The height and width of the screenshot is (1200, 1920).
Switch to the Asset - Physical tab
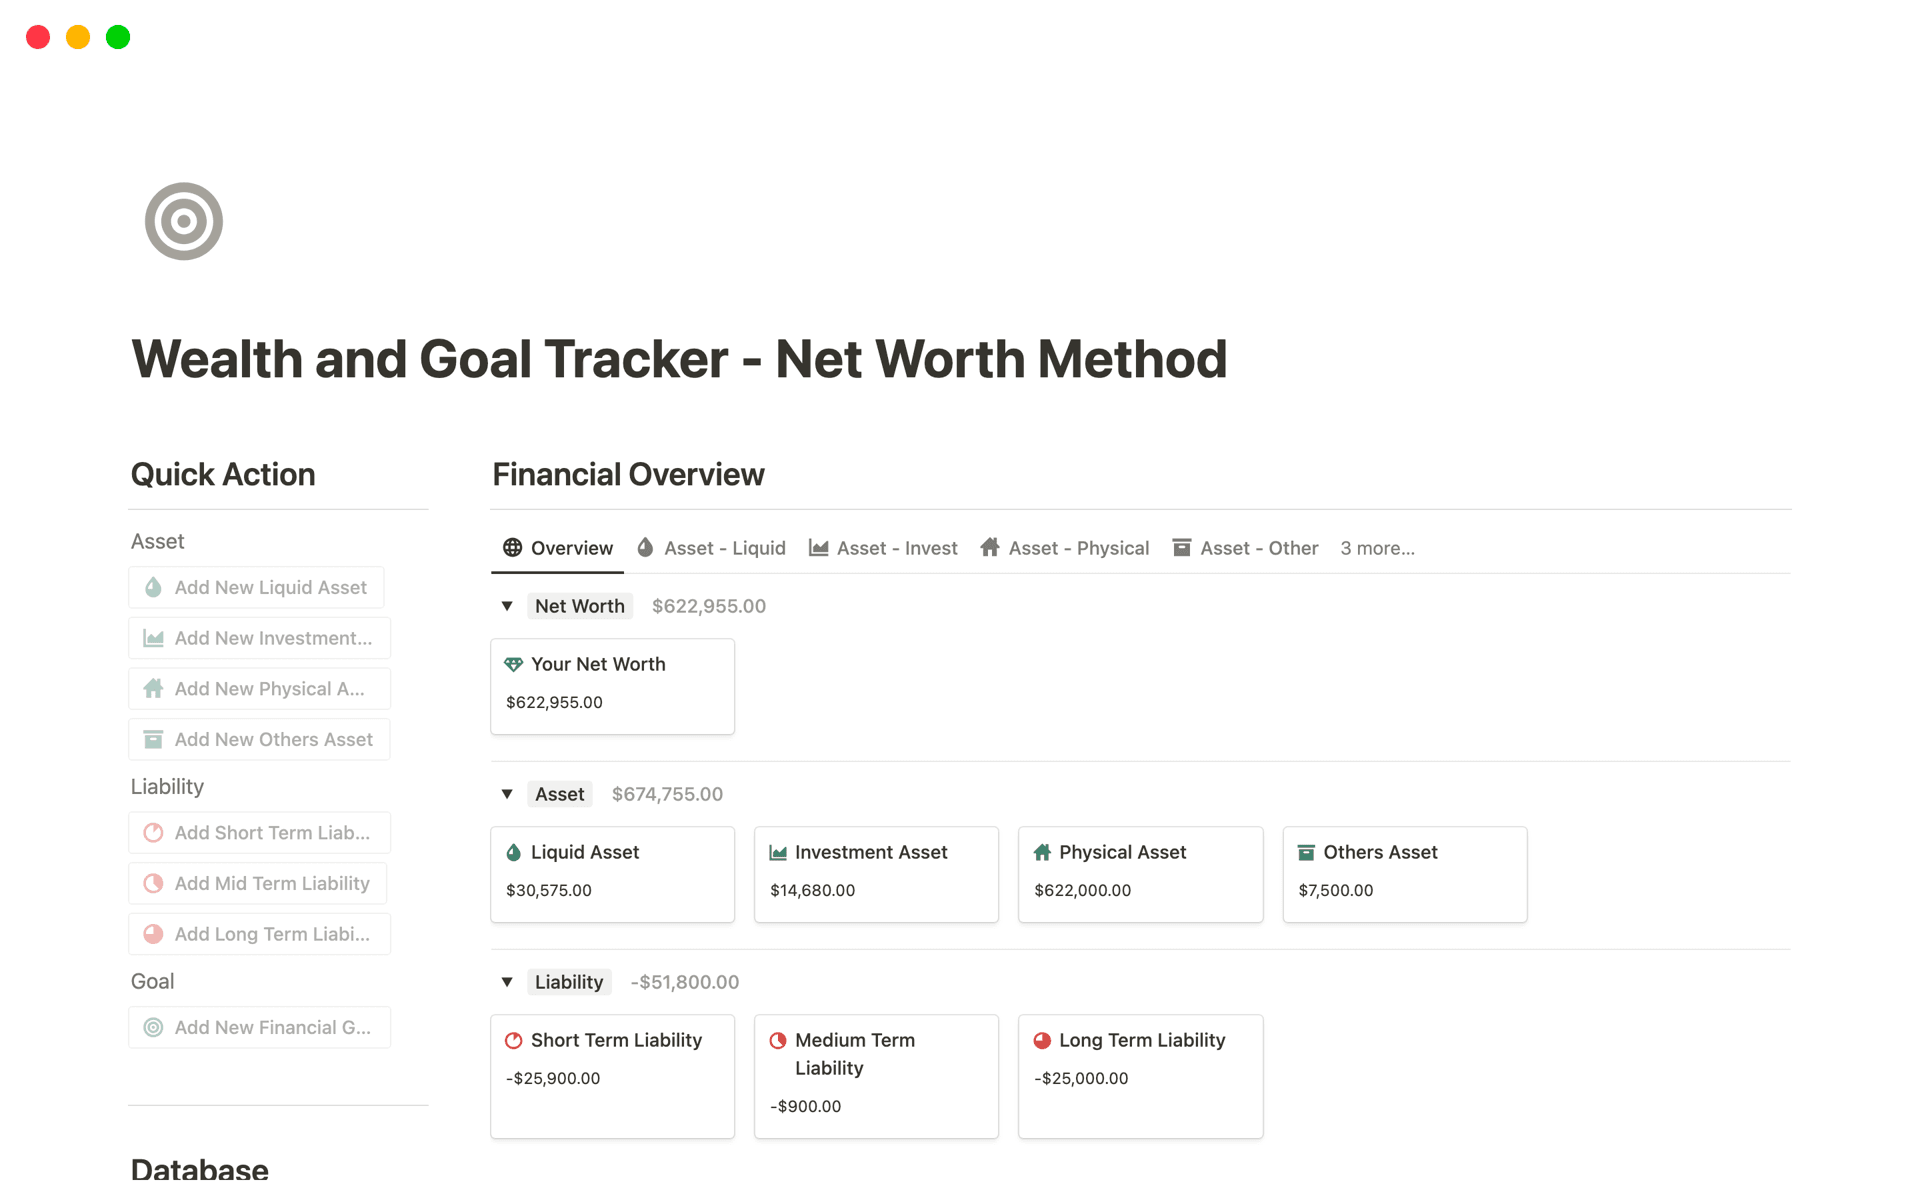click(x=1078, y=547)
